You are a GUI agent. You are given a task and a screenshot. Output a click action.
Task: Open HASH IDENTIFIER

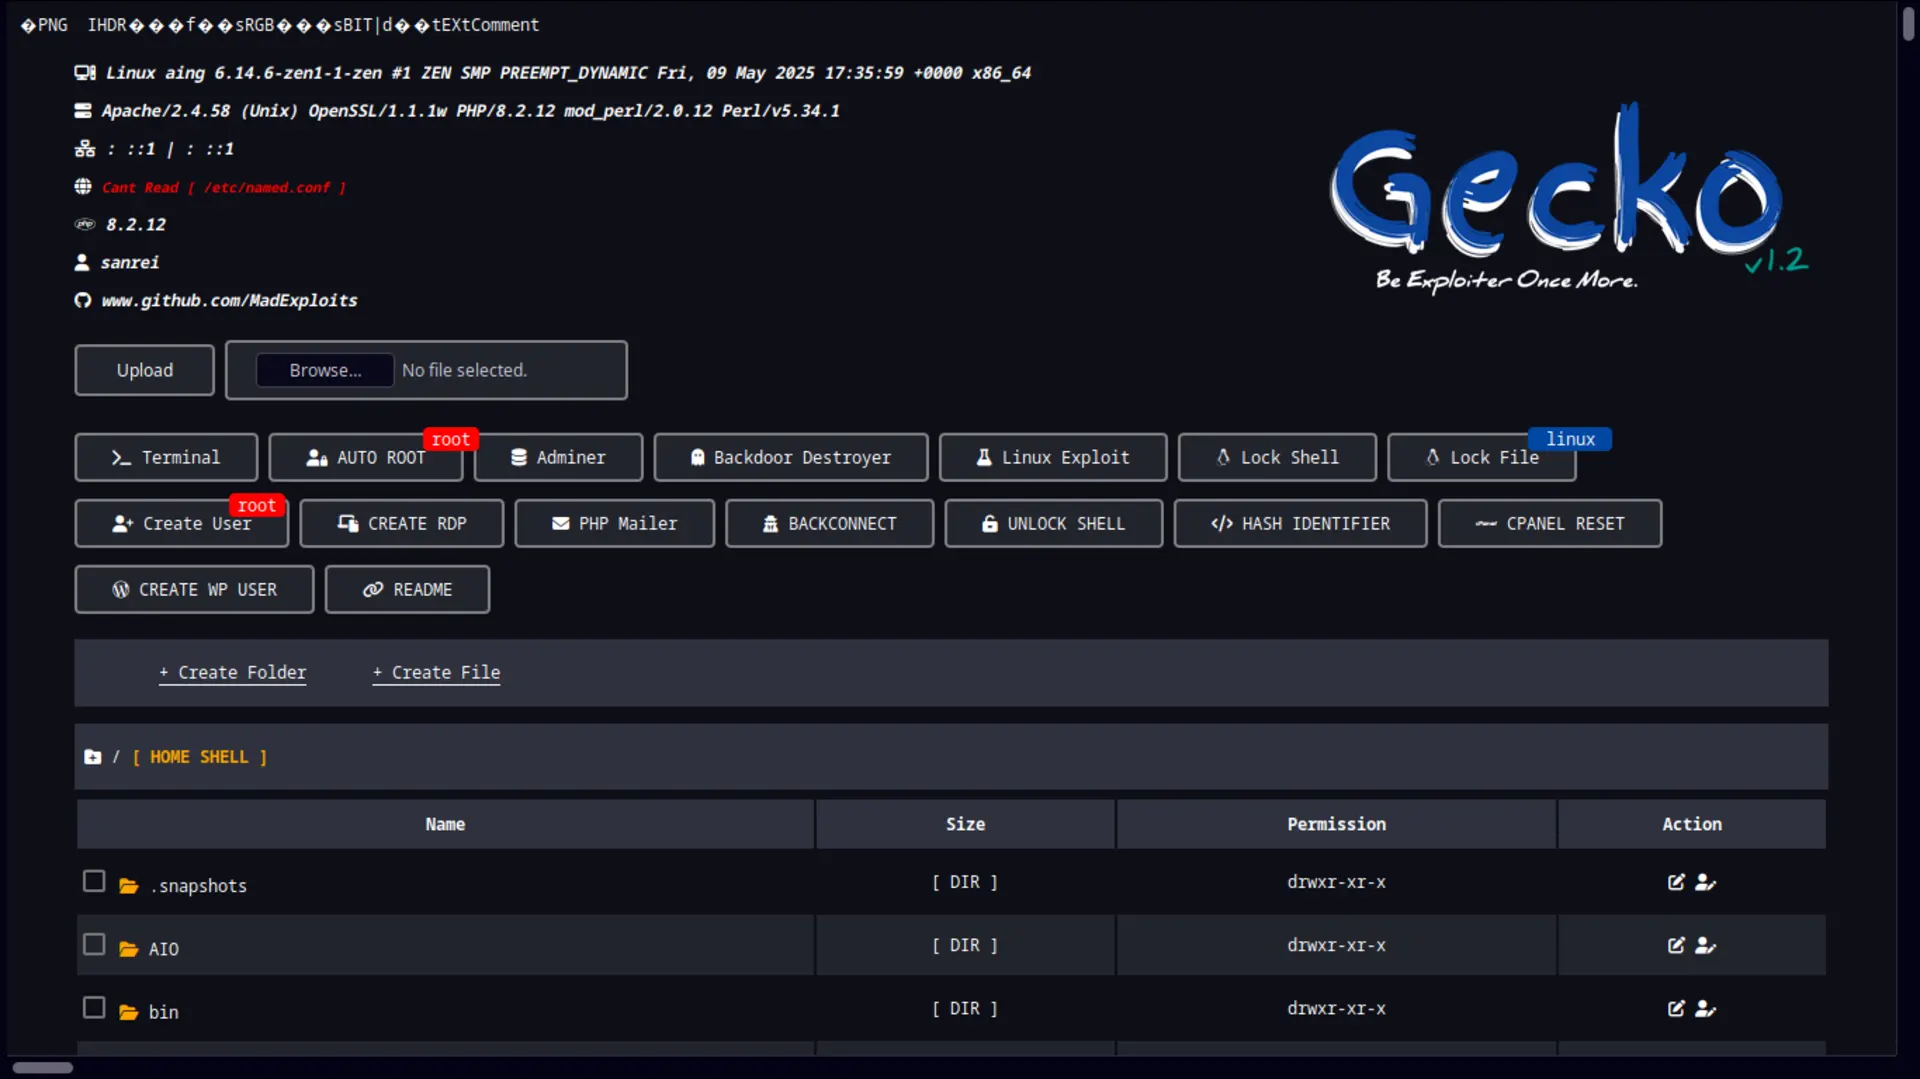tap(1301, 523)
